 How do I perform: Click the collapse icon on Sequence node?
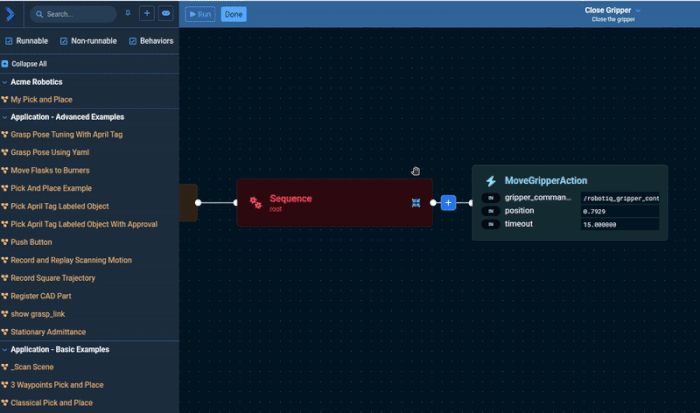415,203
